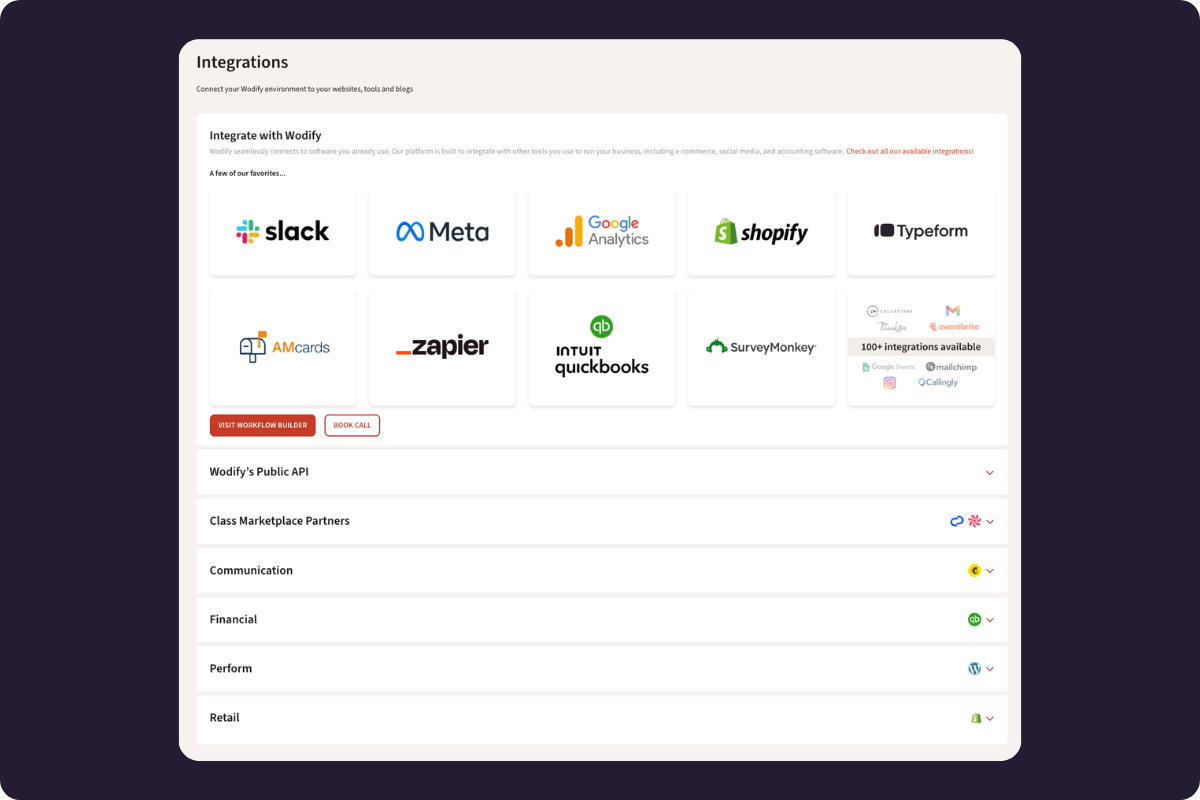1200x800 pixels.
Task: Click the Thankster script logo
Action: click(x=891, y=327)
